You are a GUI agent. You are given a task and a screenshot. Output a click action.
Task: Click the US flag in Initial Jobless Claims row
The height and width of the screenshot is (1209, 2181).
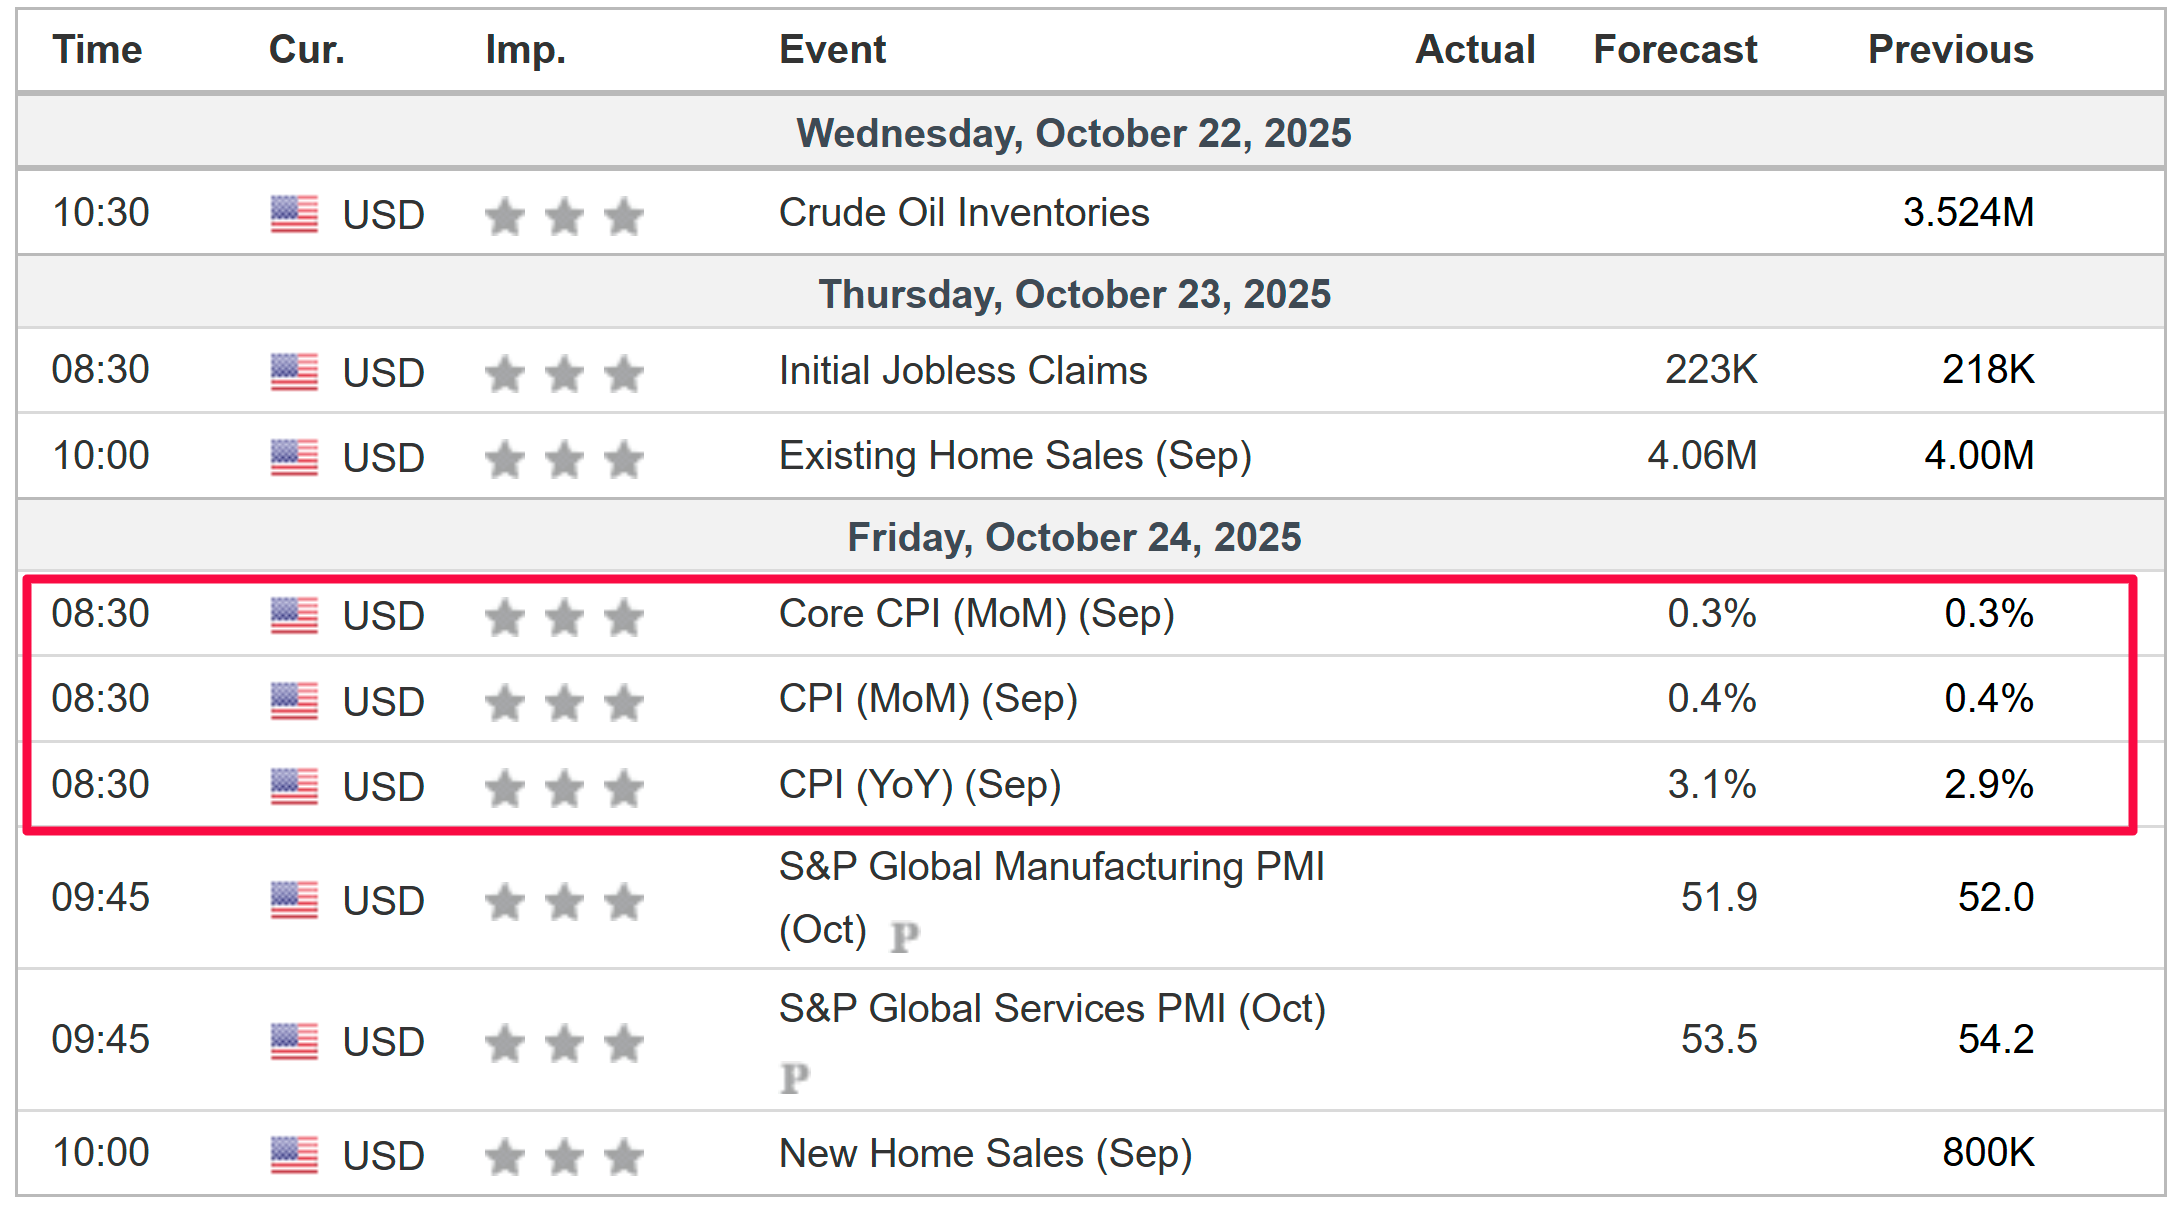tap(294, 372)
